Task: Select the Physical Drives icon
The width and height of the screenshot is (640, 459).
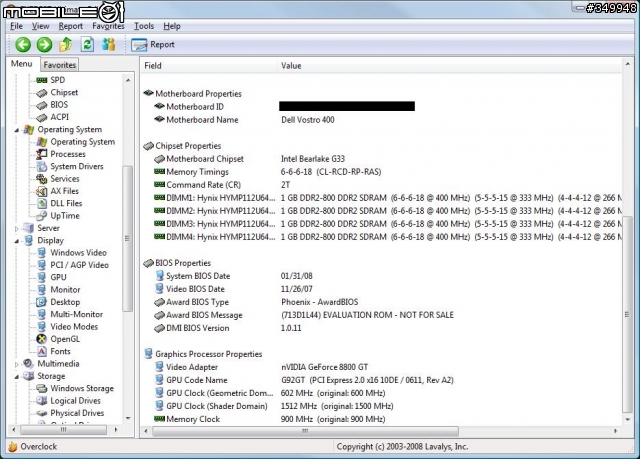Action: pyautogui.click(x=42, y=413)
